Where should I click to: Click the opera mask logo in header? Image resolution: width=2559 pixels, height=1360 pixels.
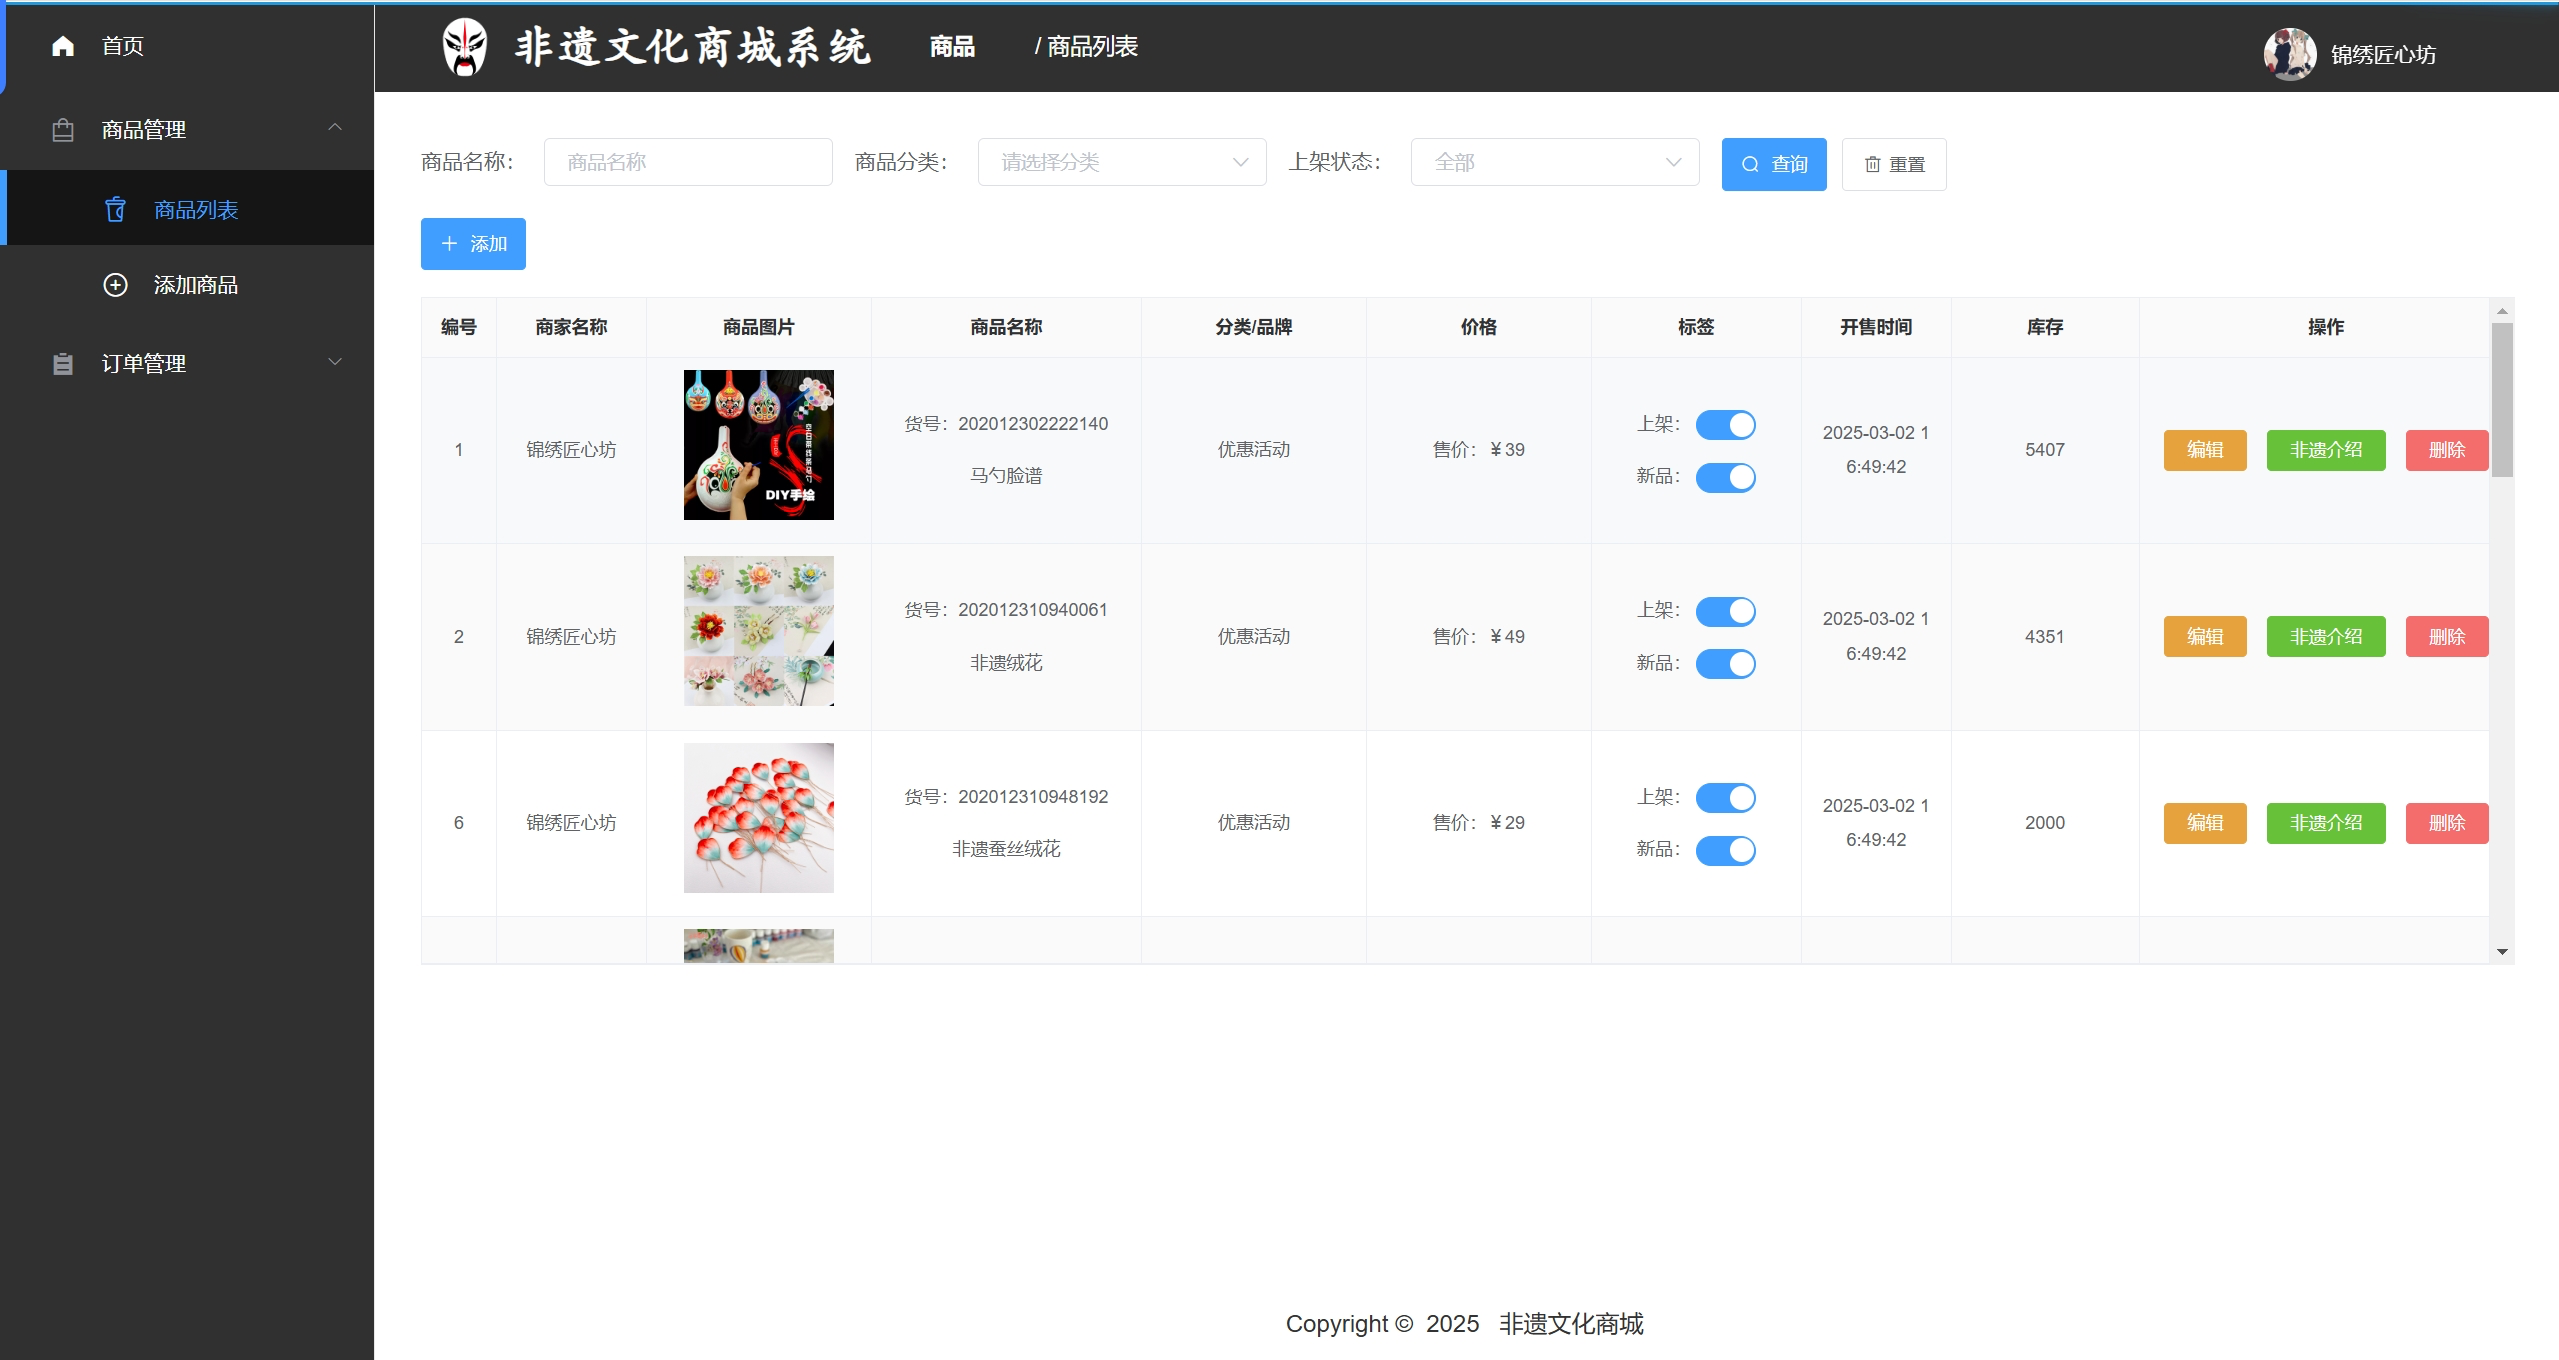coord(465,47)
